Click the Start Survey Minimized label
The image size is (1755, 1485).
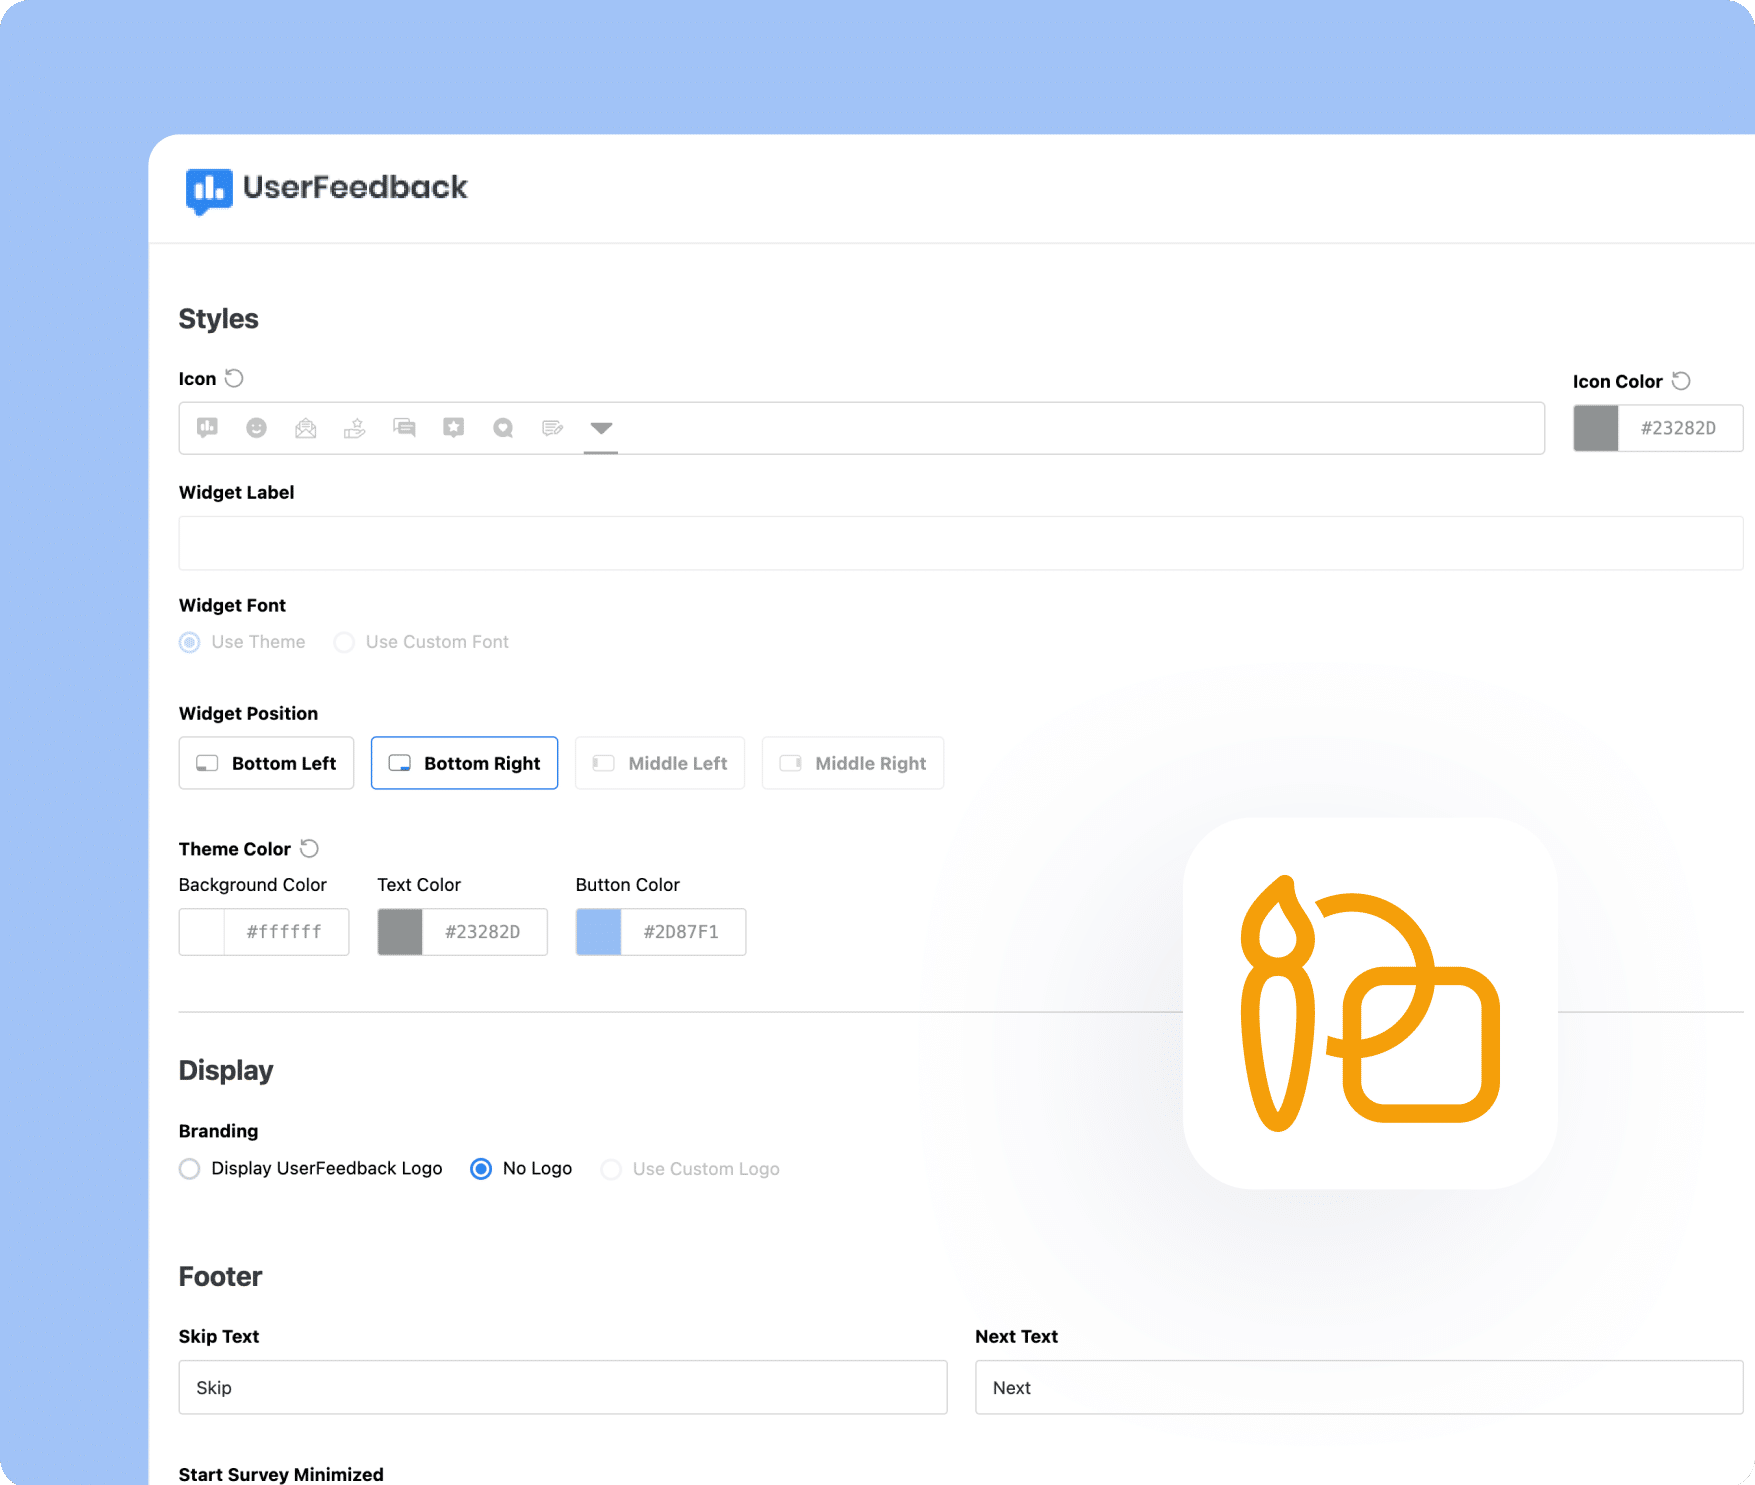(x=281, y=1474)
